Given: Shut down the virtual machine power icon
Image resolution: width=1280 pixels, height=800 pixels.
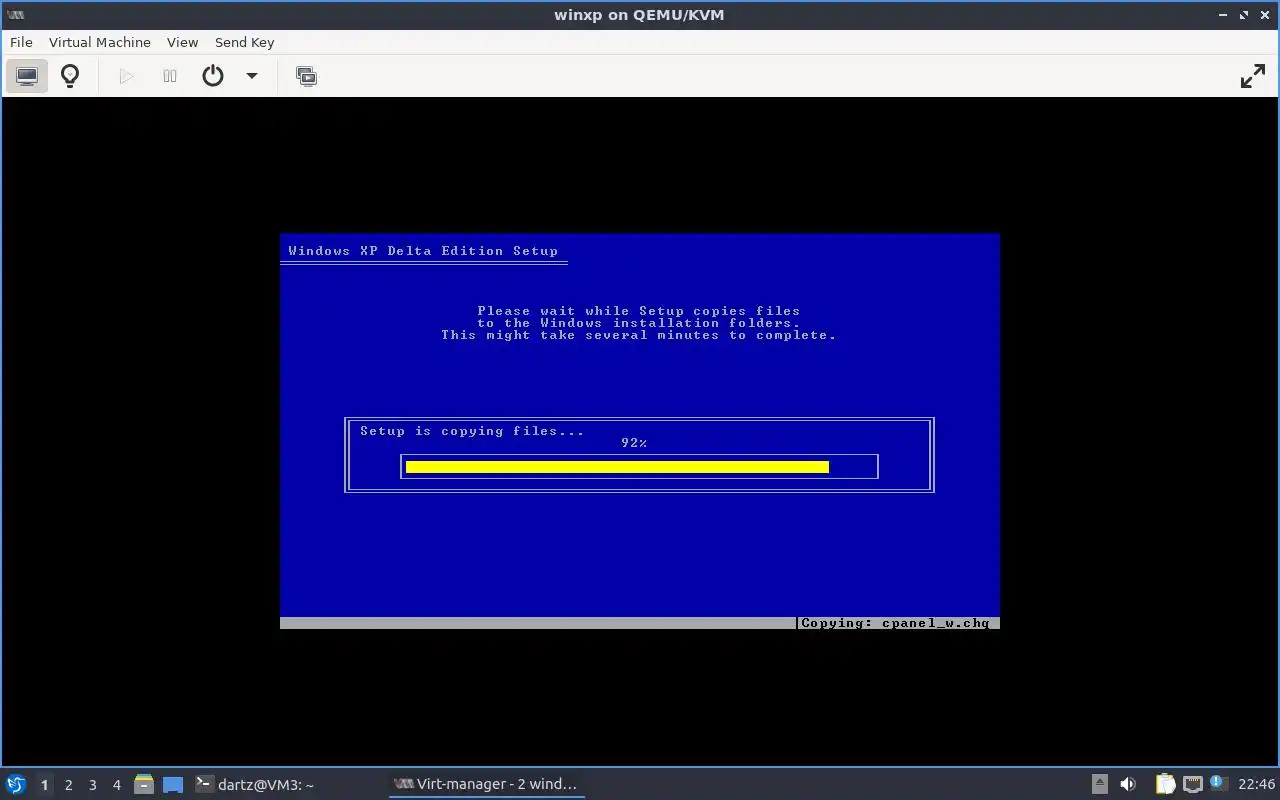Looking at the screenshot, I should (x=213, y=76).
